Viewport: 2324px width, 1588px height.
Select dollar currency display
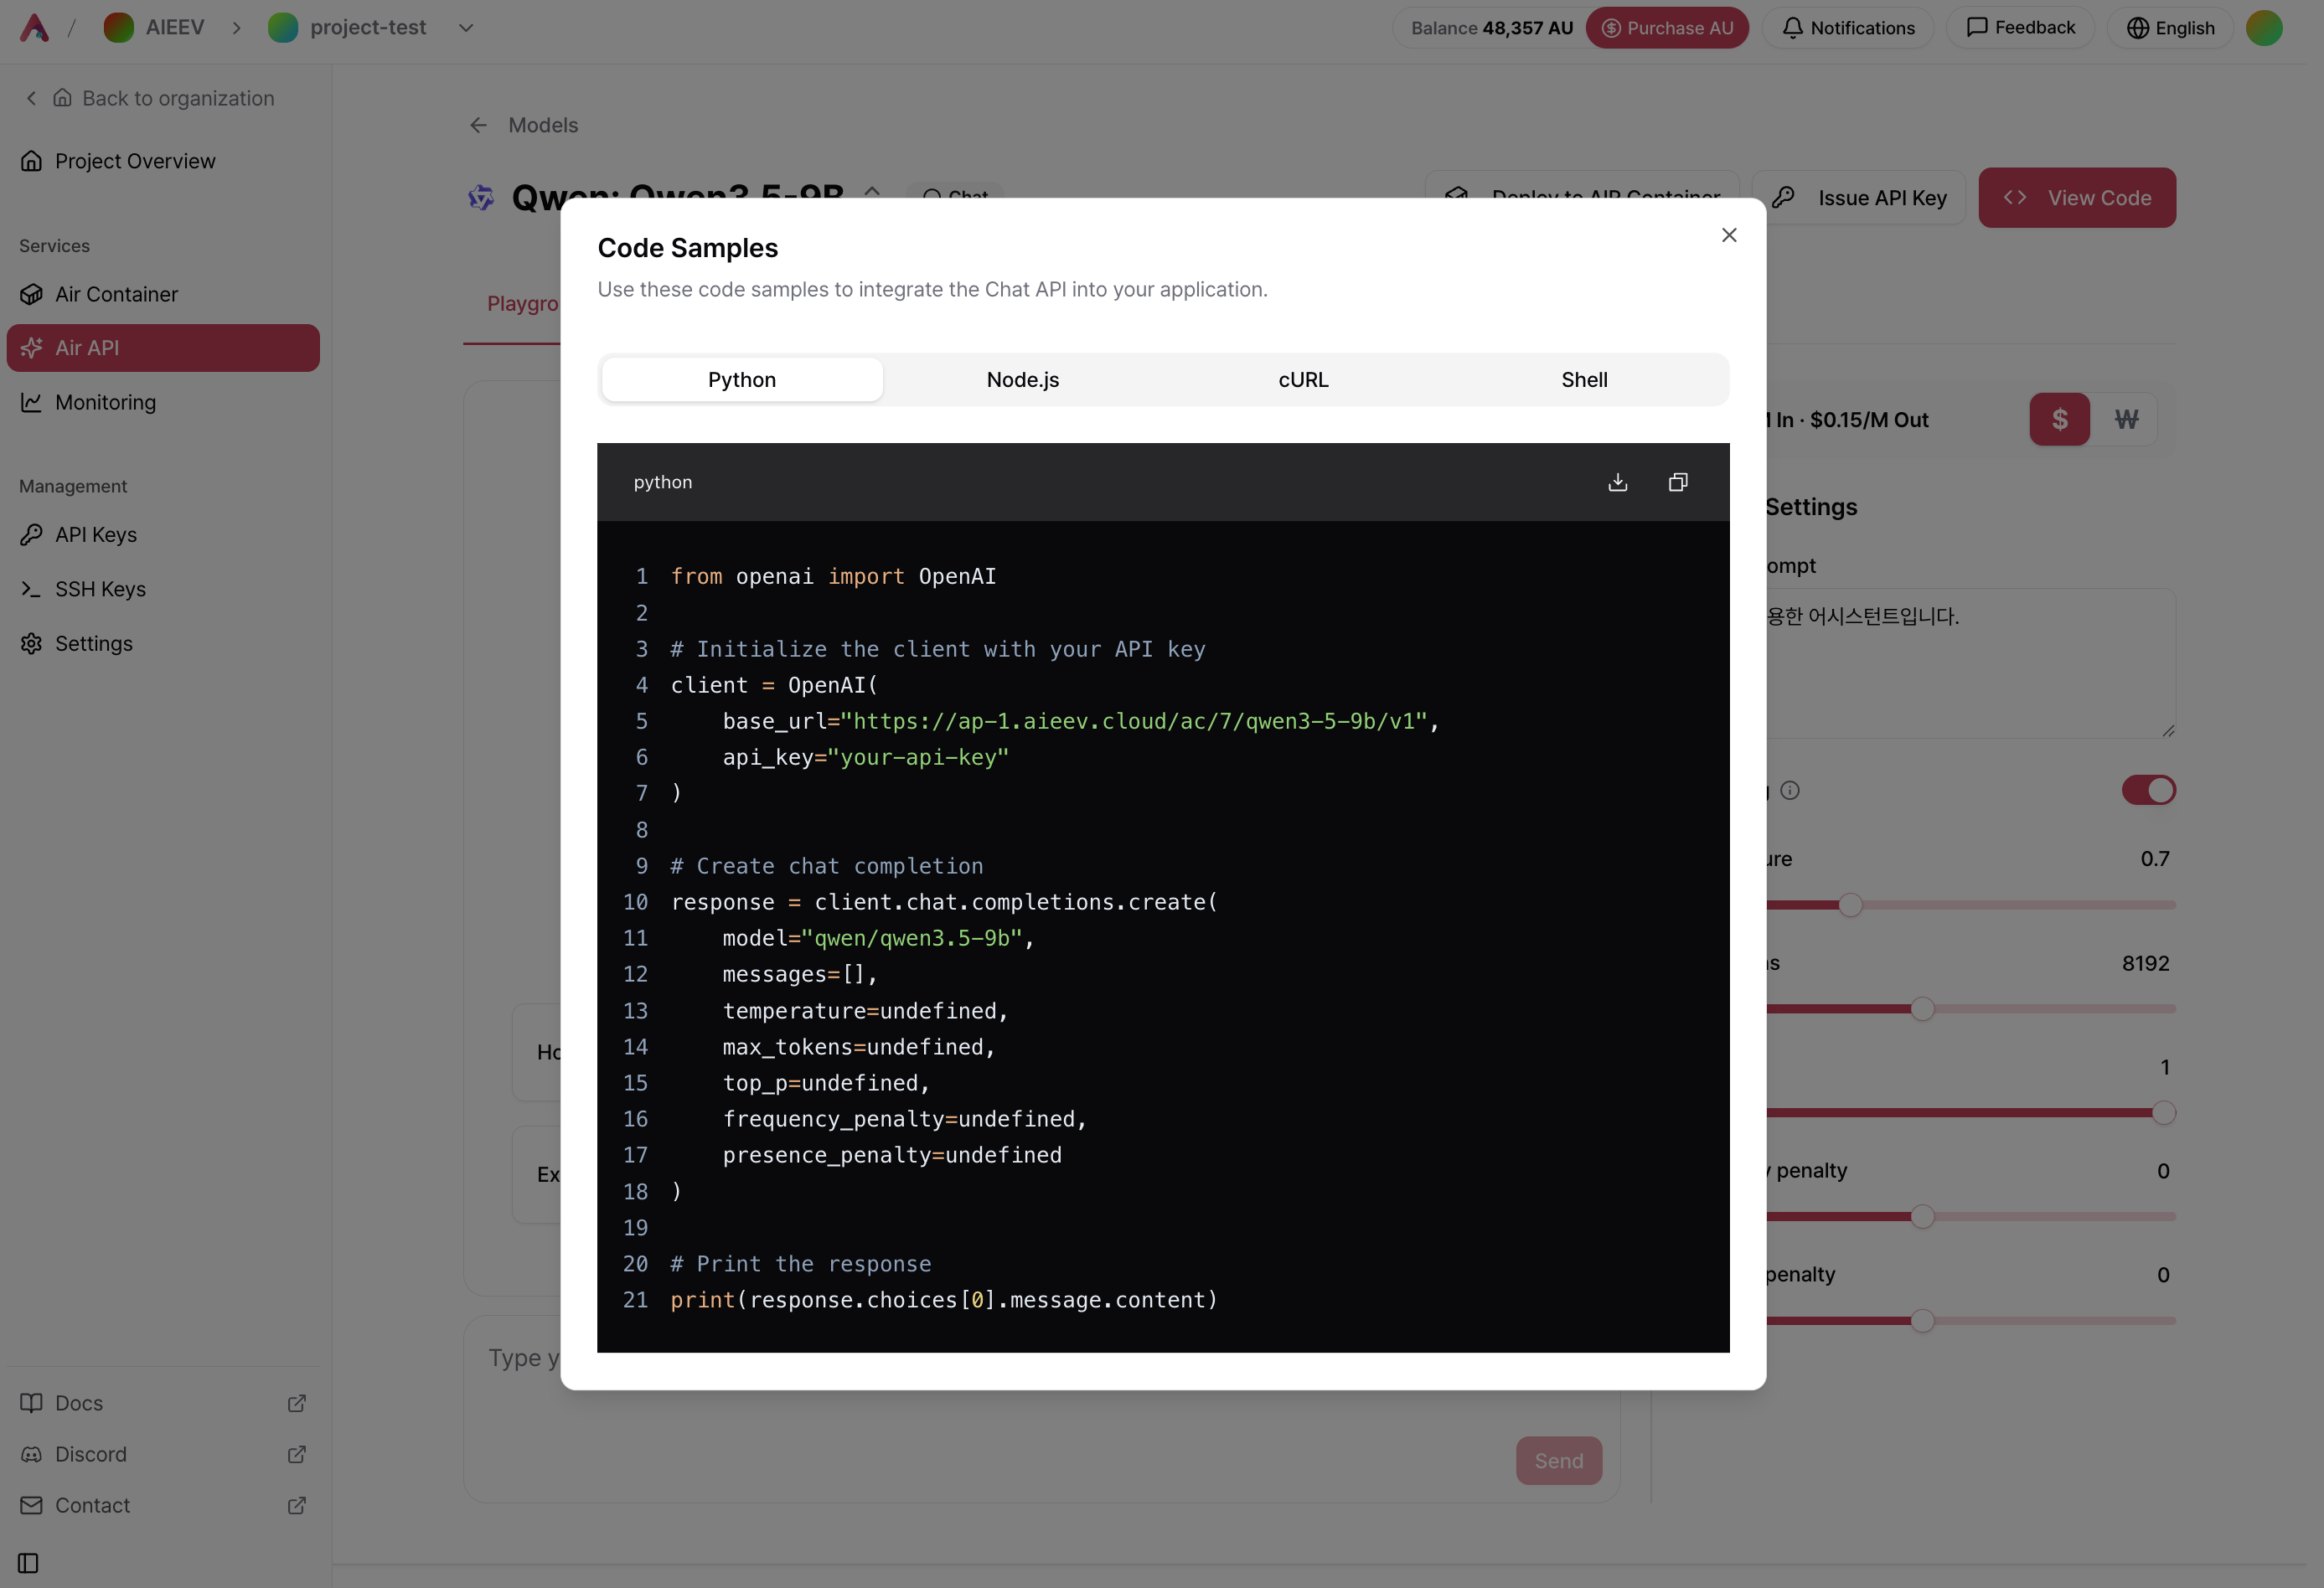pos(2059,420)
